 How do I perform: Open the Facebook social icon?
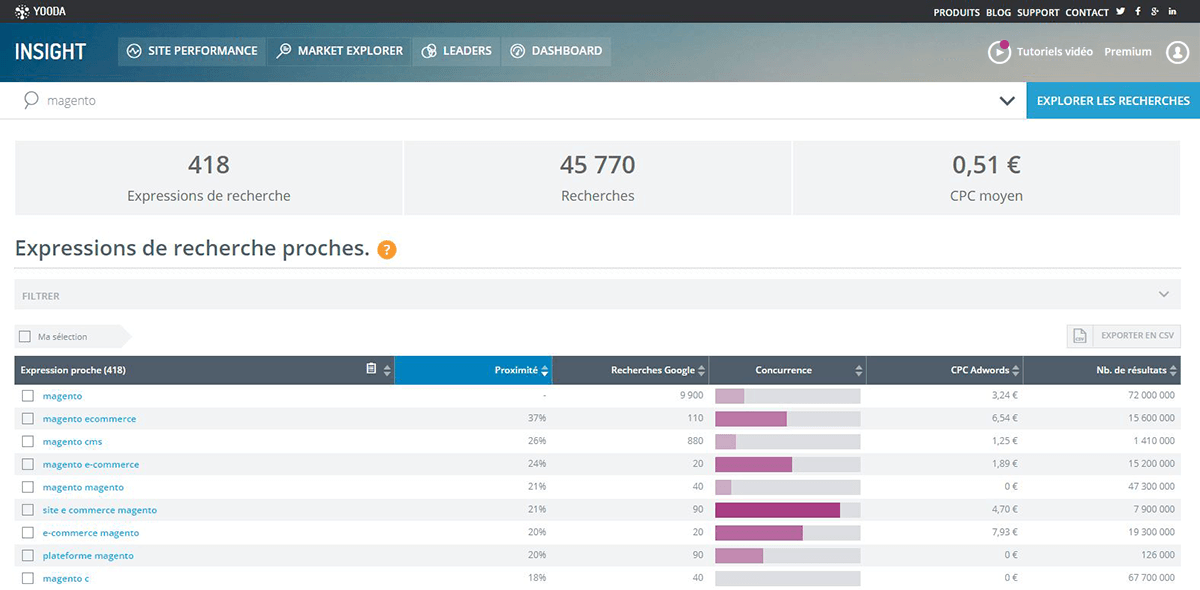[x=1138, y=12]
